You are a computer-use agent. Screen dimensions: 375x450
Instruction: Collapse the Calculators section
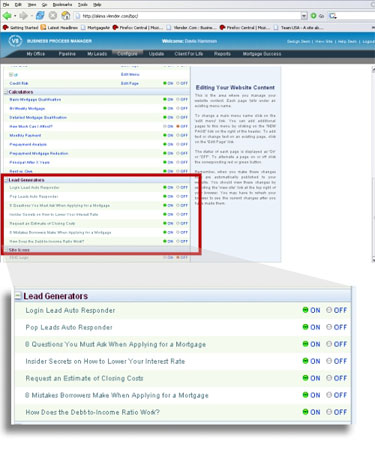click(6, 92)
